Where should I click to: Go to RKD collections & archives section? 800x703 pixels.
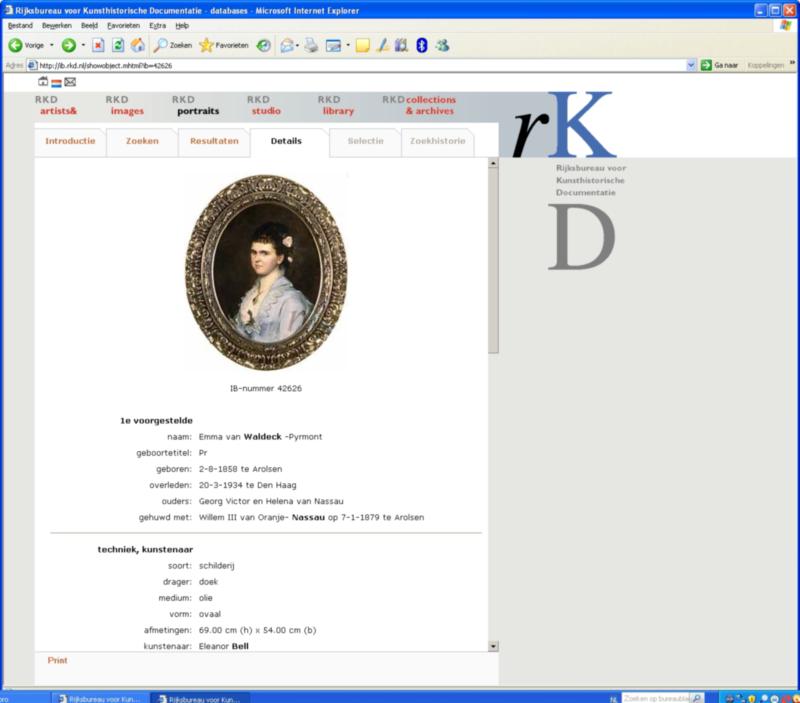419,105
